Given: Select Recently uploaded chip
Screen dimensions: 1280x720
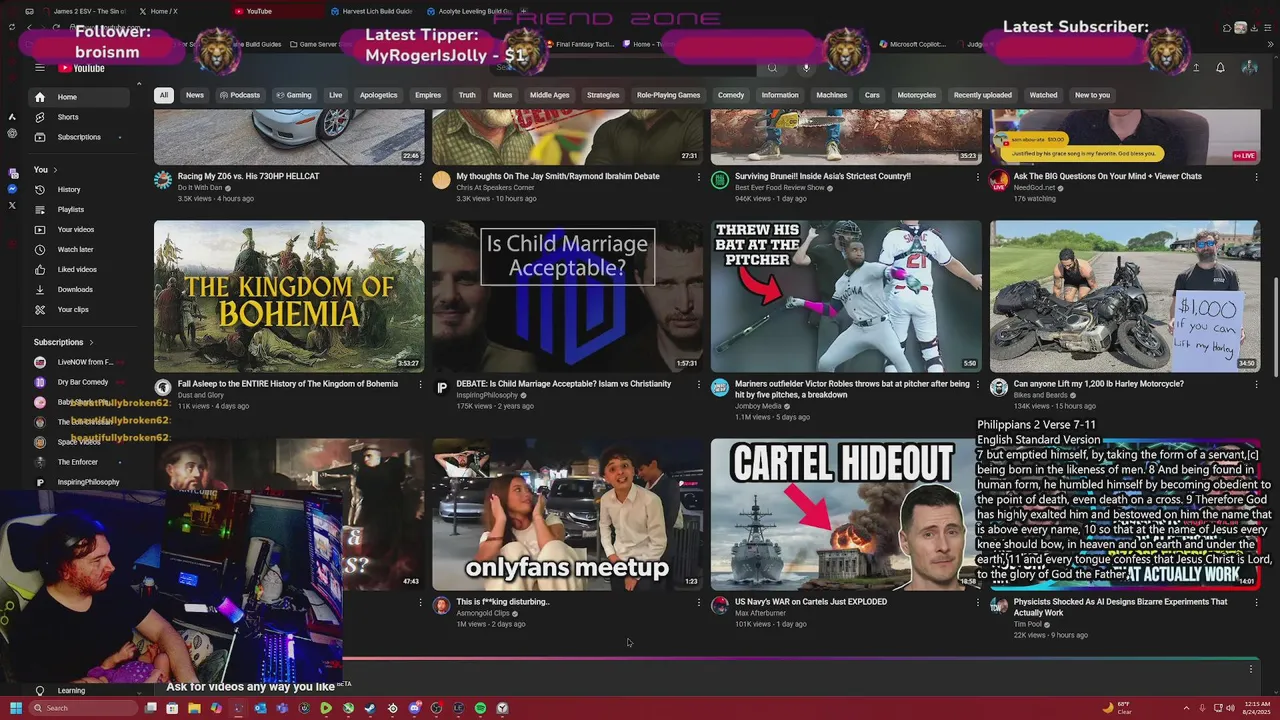Looking at the screenshot, I should (x=982, y=95).
